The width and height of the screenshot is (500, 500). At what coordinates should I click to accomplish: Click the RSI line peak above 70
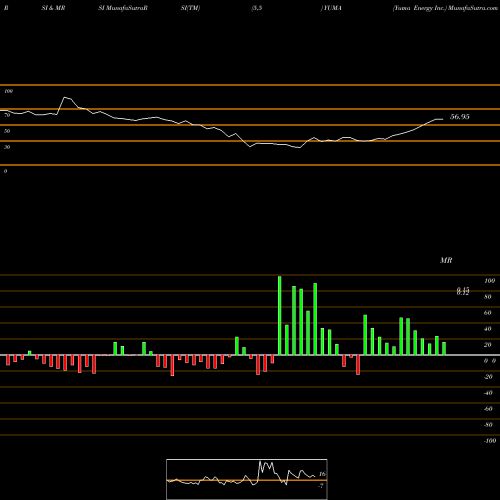[x=65, y=98]
